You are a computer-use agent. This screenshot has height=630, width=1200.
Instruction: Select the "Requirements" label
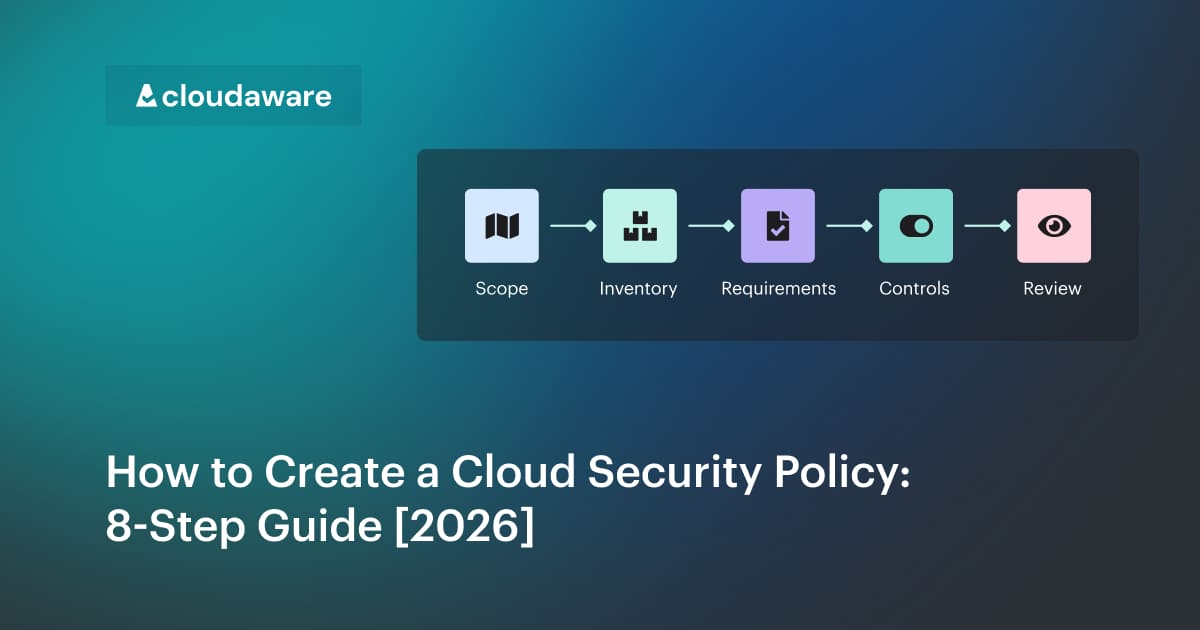pos(778,289)
